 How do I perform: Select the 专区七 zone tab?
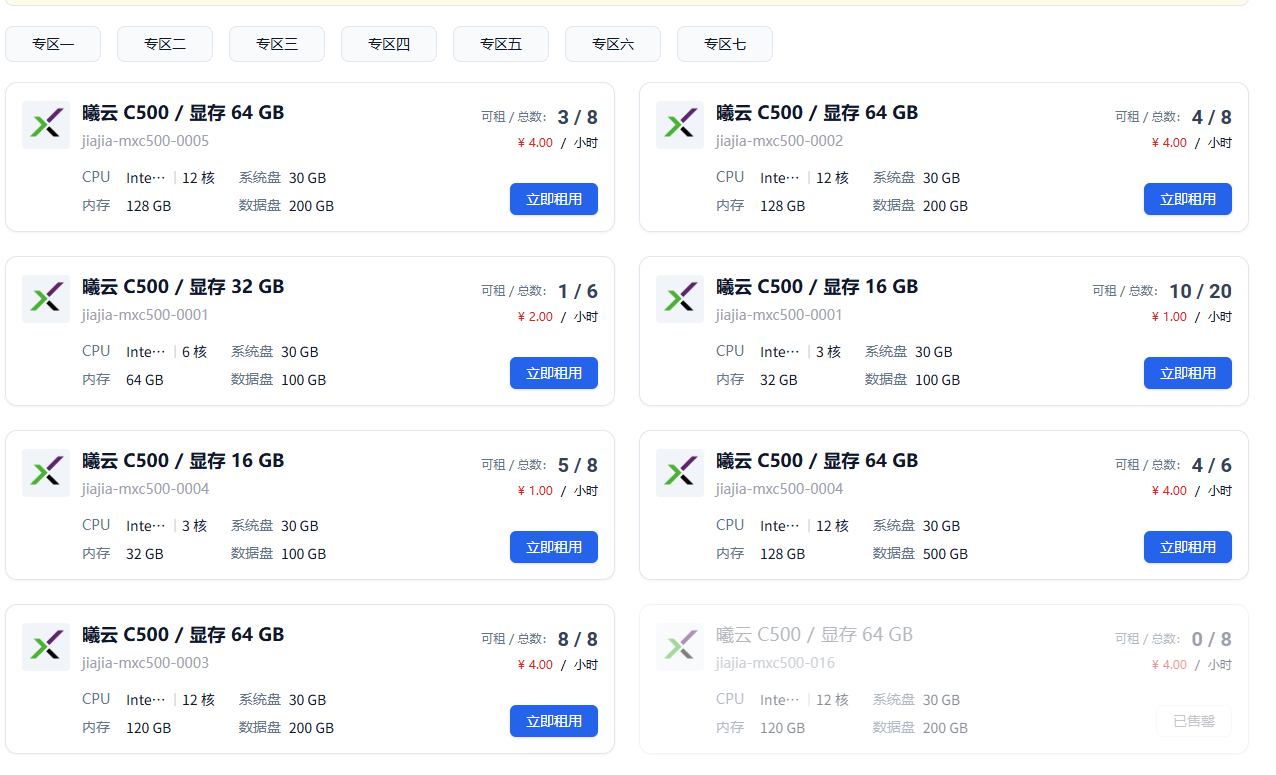(725, 44)
